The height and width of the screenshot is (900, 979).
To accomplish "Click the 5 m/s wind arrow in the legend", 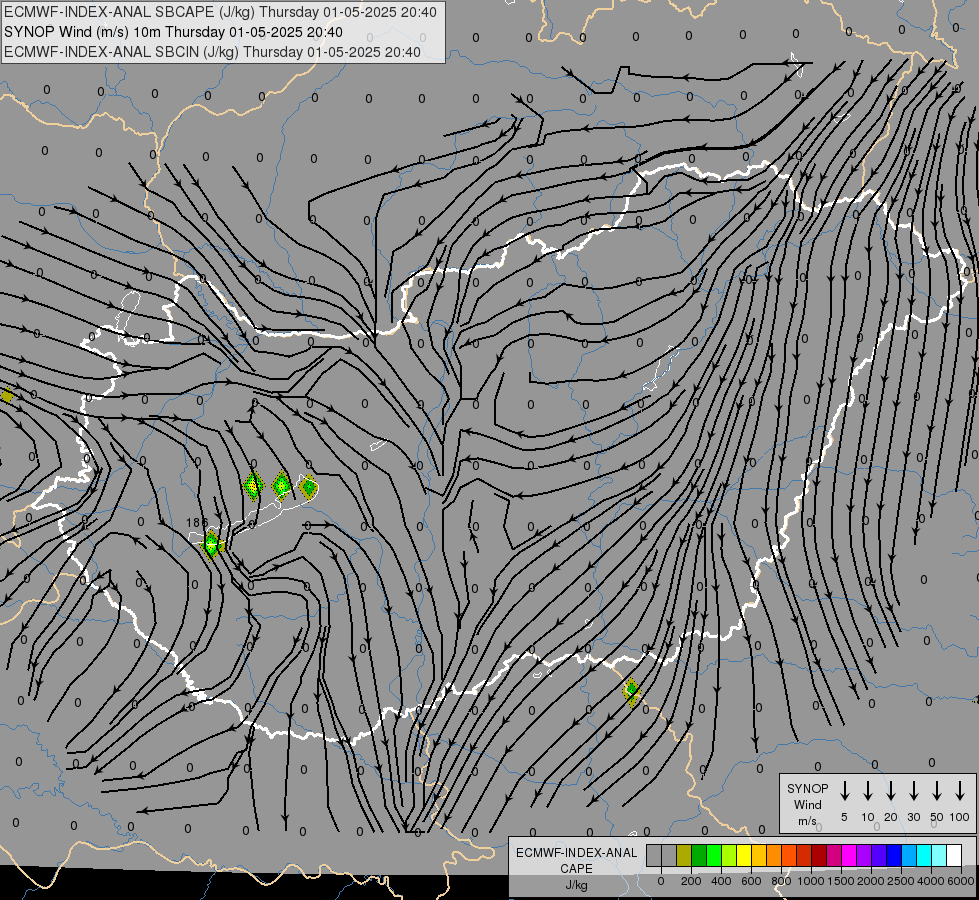I will pos(844,791).
